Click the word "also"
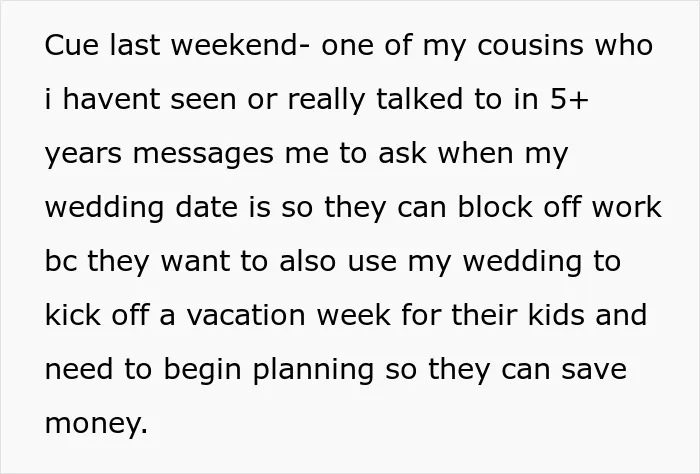The image size is (700, 474). point(307,261)
